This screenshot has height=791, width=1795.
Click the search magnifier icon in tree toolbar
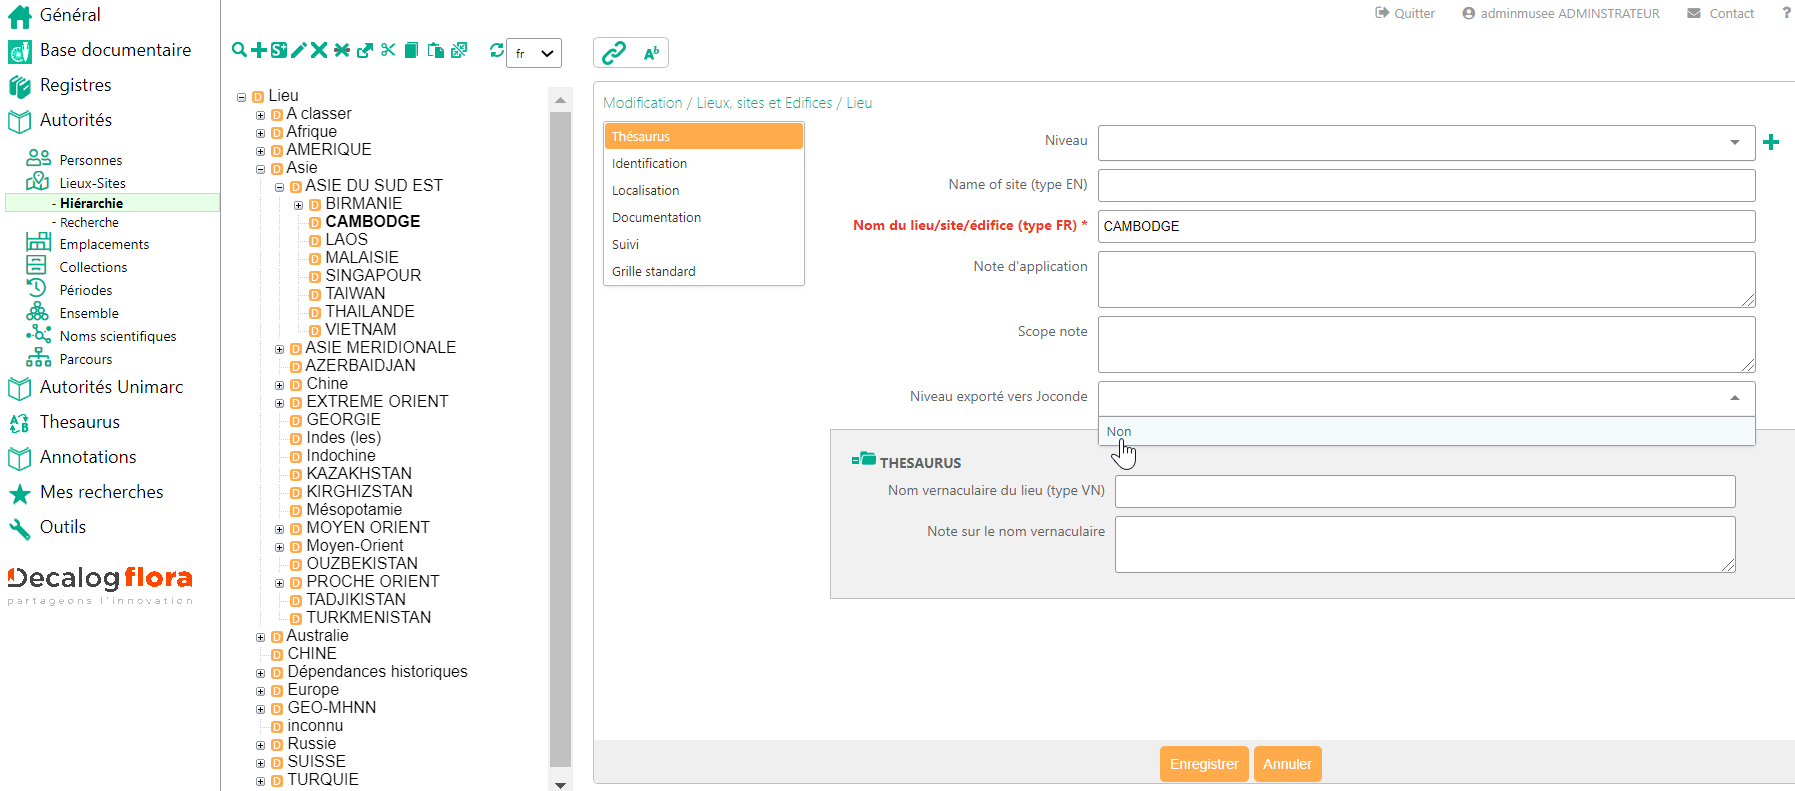pos(239,50)
